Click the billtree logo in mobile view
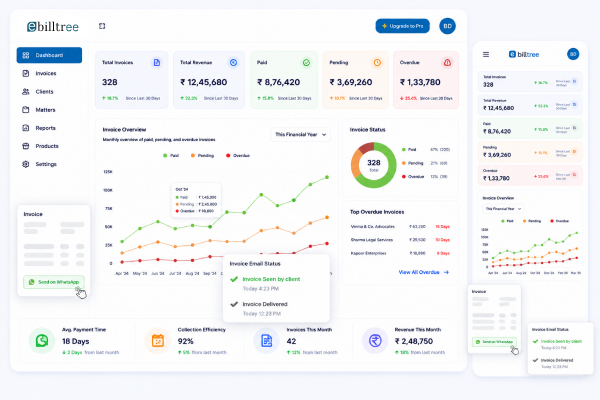 pyautogui.click(x=523, y=54)
